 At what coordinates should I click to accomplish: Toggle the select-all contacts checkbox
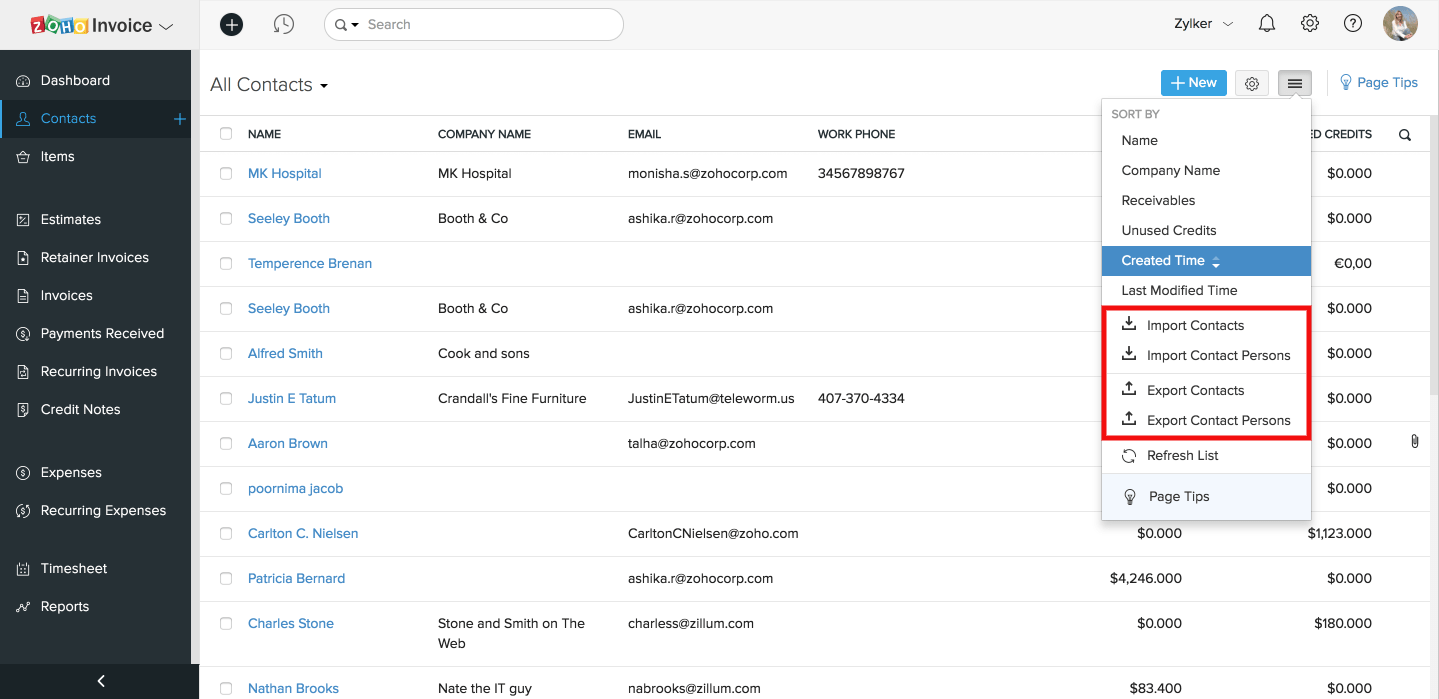226,134
